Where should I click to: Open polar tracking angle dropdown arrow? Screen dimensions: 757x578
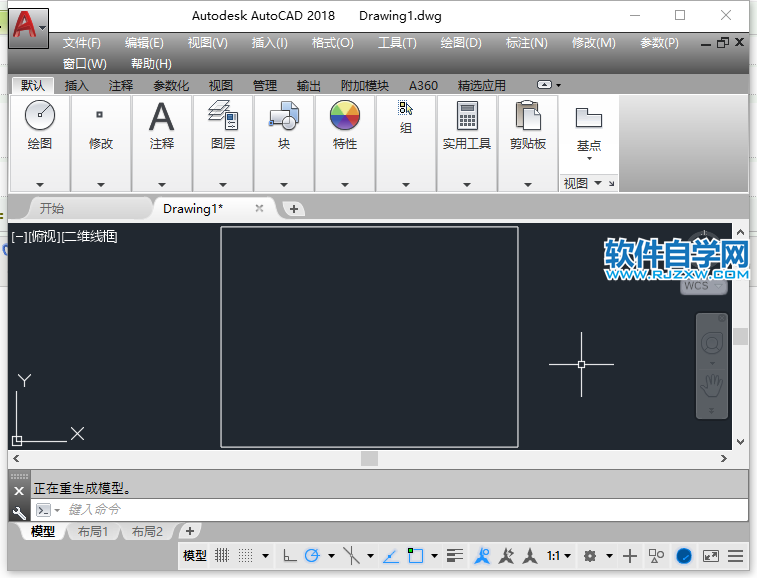point(331,556)
